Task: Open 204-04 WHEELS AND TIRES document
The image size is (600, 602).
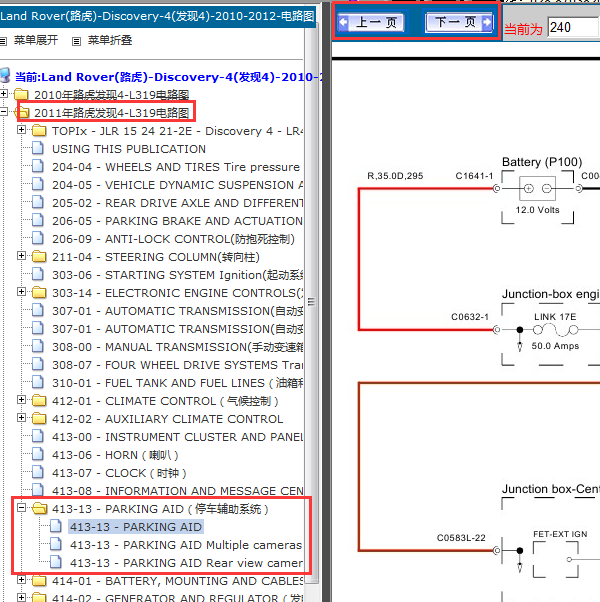Action: (176, 167)
